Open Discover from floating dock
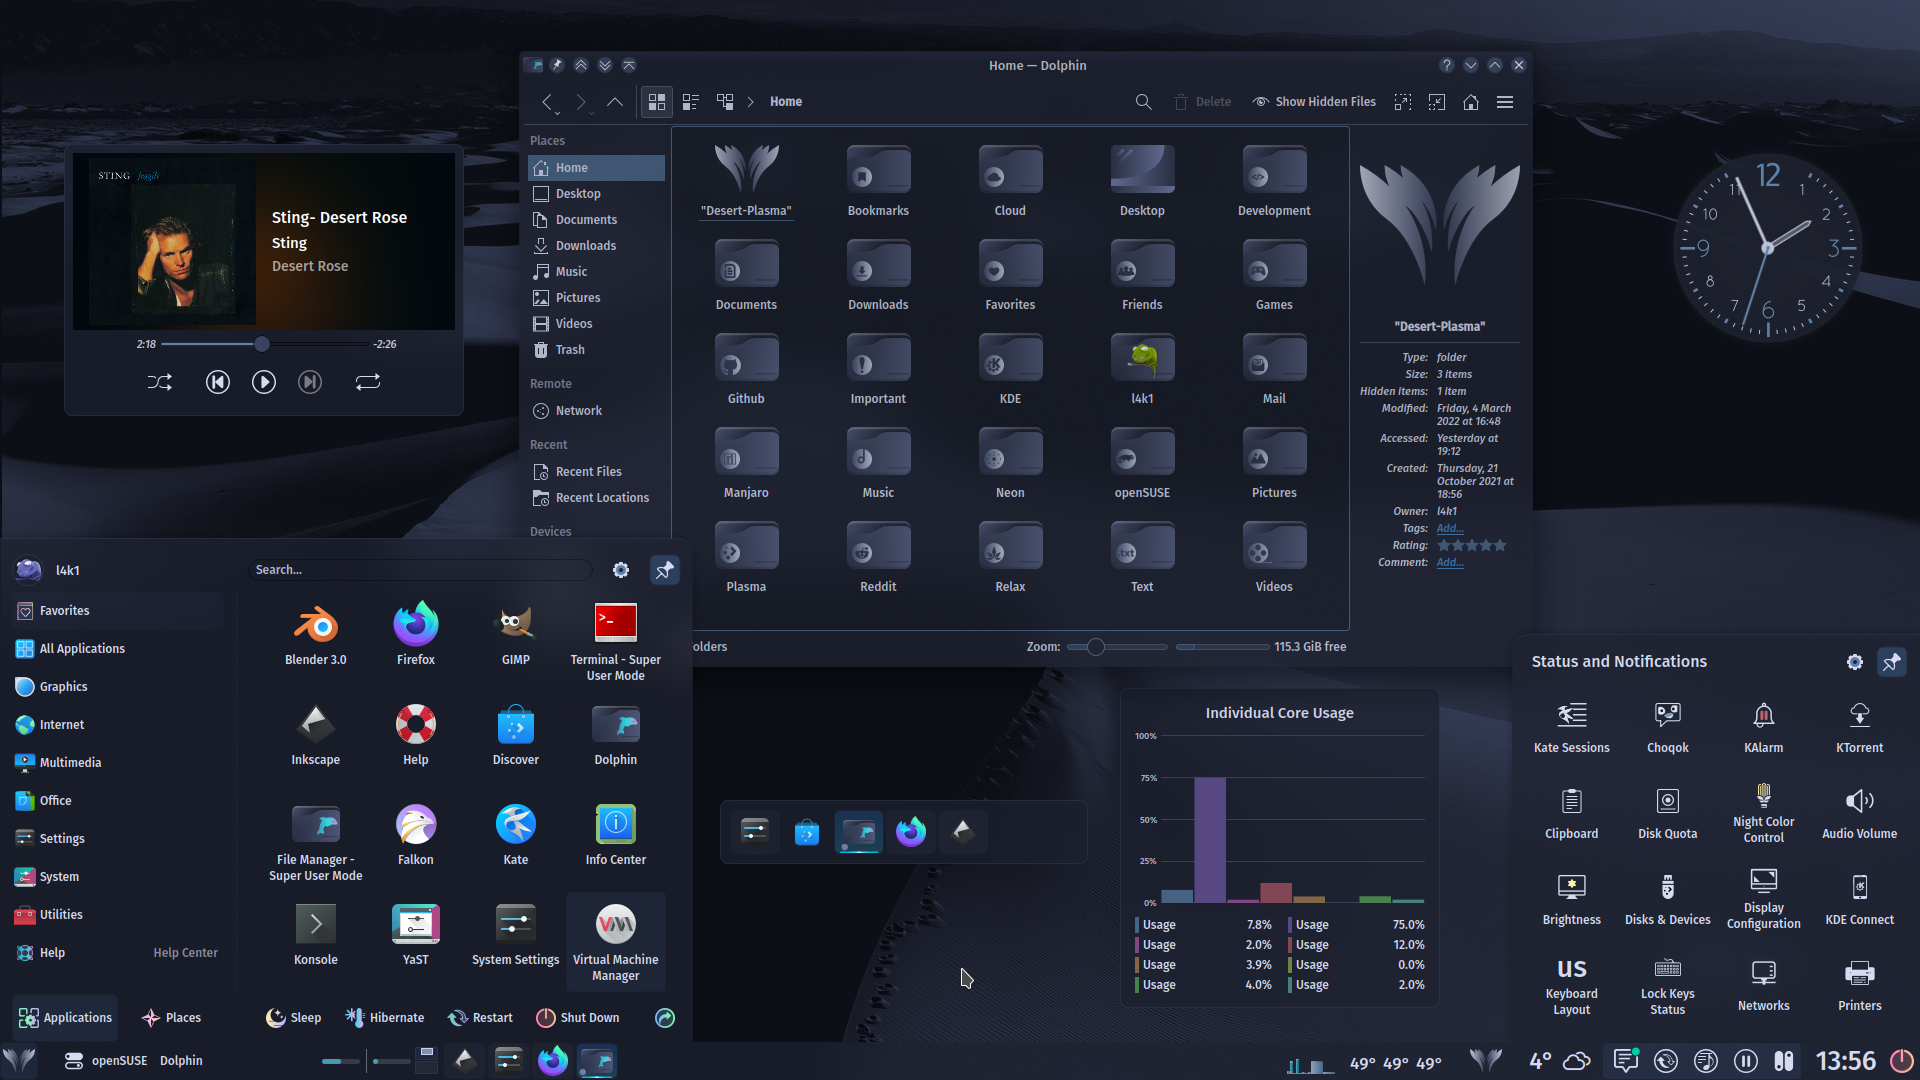The height and width of the screenshot is (1080, 1920). pos(807,831)
